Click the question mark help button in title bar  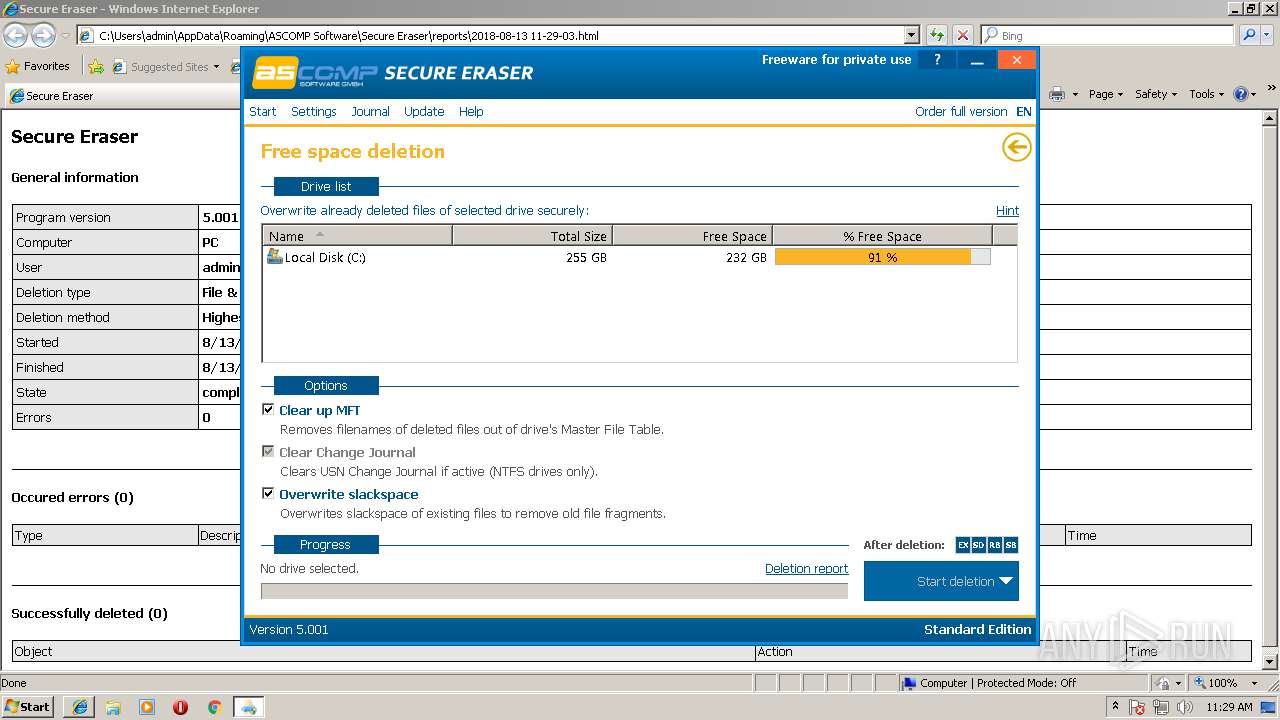coord(937,60)
